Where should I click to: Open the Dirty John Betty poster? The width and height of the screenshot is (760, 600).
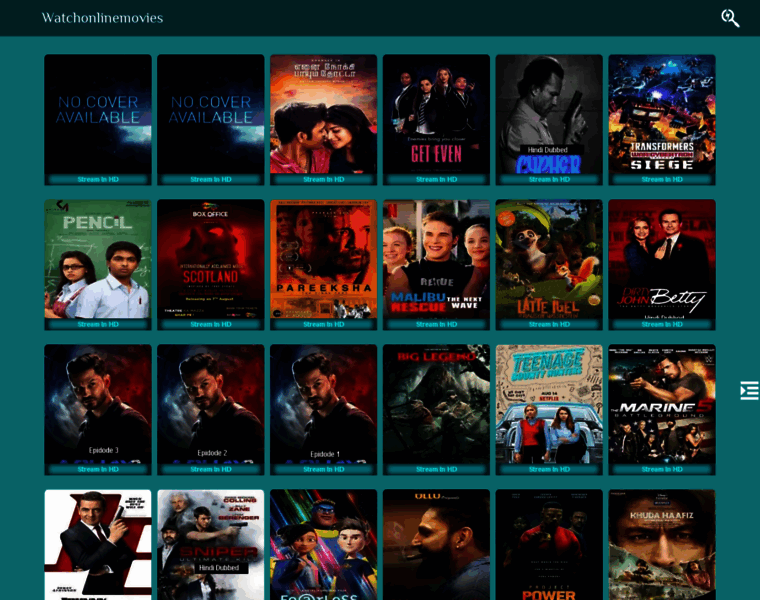coord(662,259)
